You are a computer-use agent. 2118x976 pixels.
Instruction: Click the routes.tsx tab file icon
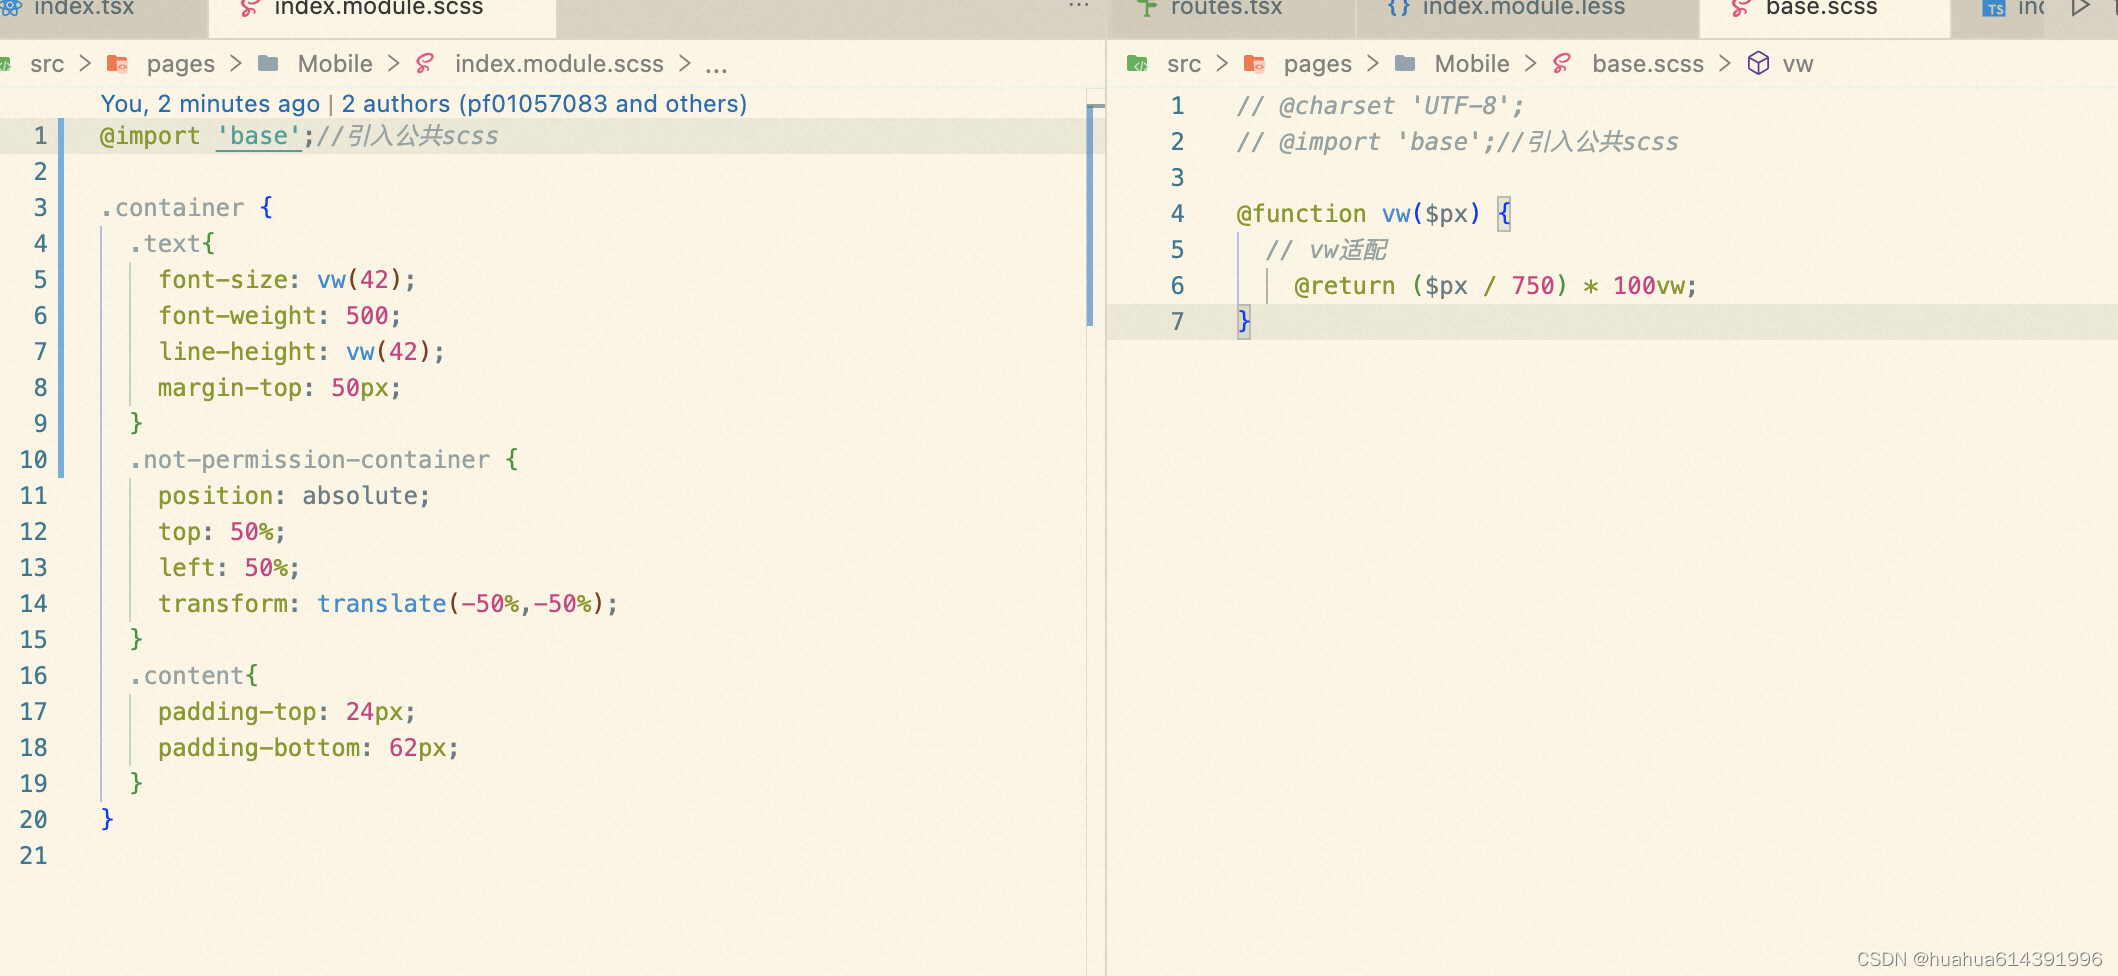(x=1147, y=8)
